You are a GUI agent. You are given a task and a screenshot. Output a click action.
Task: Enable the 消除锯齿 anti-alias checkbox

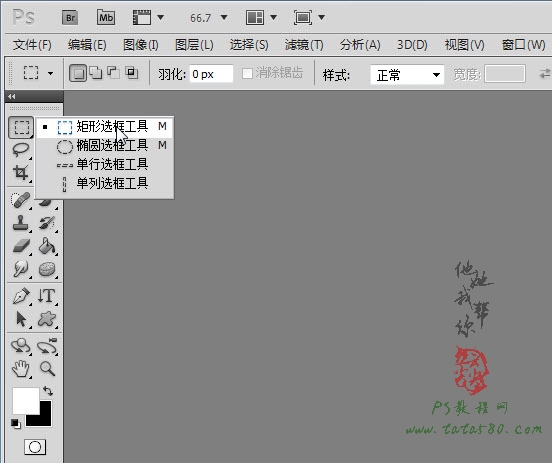[247, 74]
